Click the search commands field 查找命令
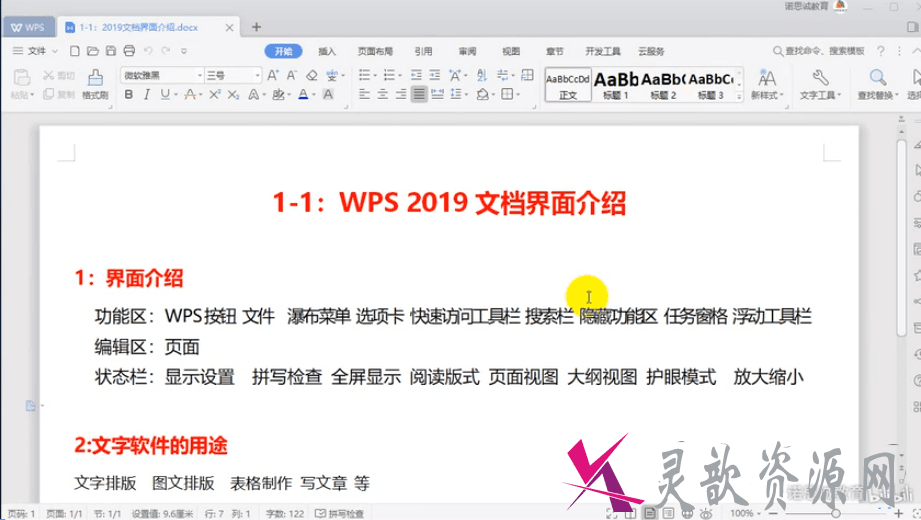 pyautogui.click(x=819, y=51)
